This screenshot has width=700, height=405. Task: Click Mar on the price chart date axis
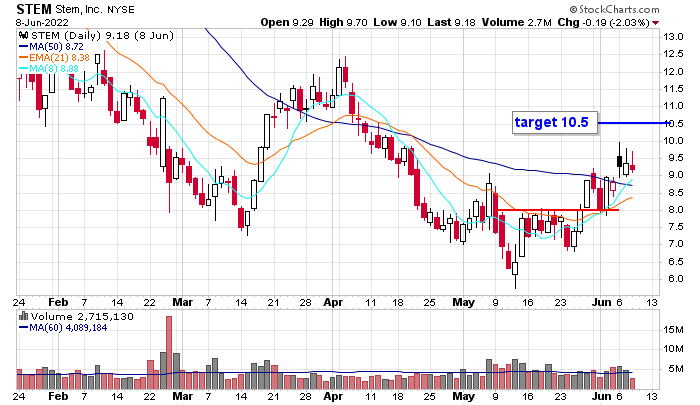click(x=182, y=302)
